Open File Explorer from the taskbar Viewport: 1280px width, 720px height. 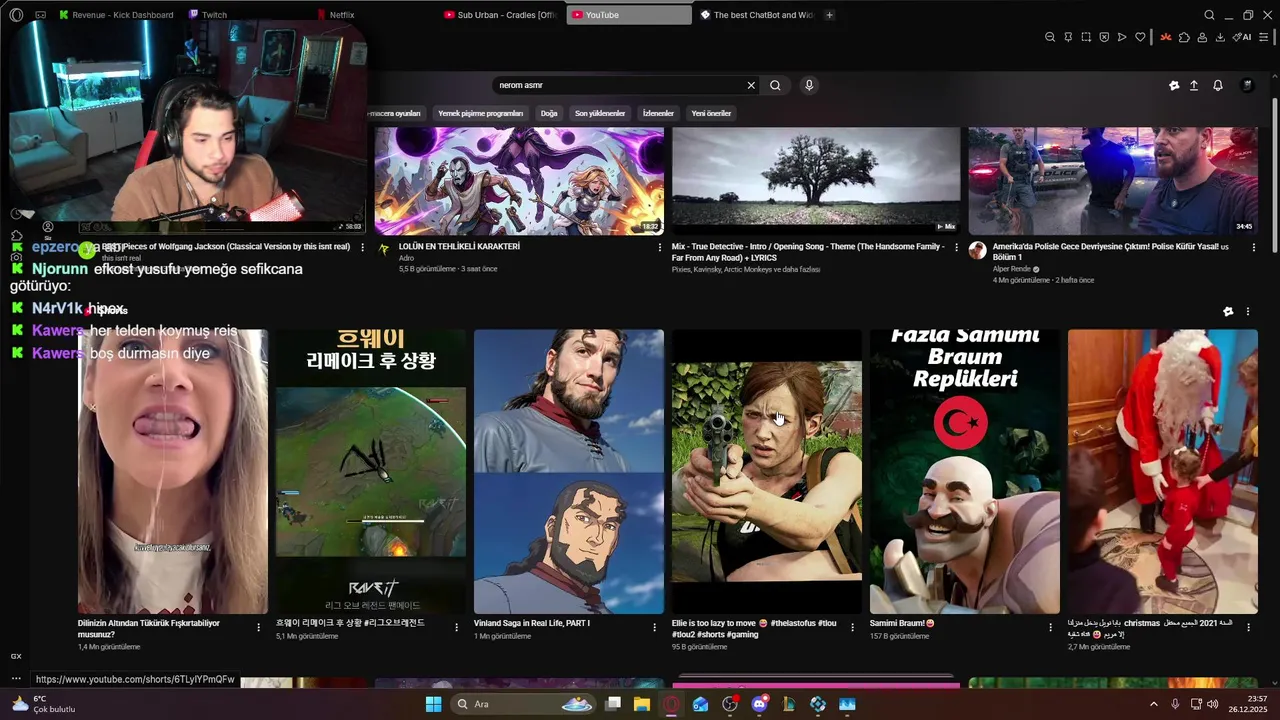click(x=641, y=704)
